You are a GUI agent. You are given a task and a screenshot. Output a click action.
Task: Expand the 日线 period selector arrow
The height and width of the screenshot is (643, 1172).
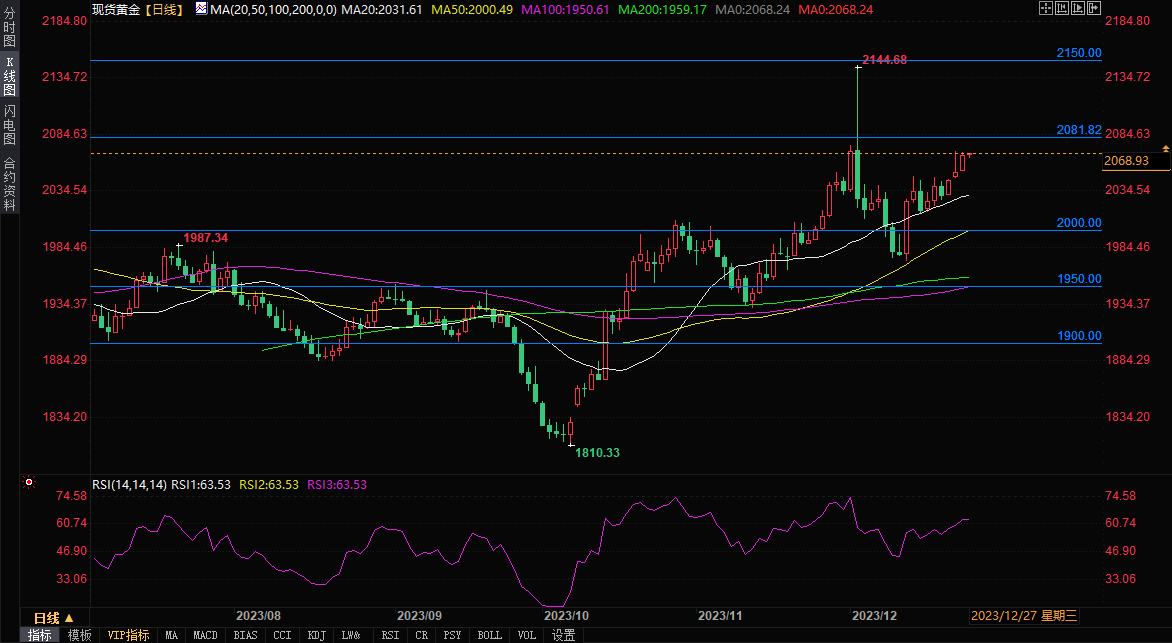69,618
